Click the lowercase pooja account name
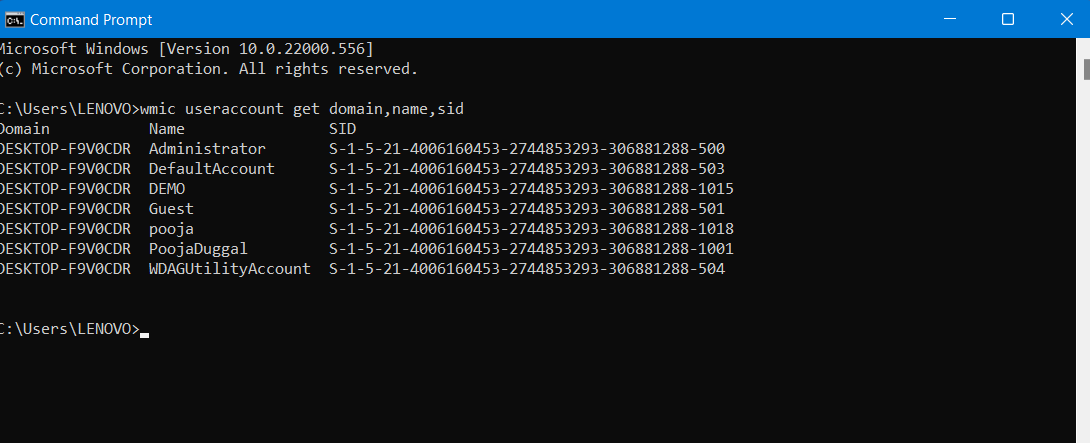This screenshot has width=1090, height=443. tap(171, 229)
